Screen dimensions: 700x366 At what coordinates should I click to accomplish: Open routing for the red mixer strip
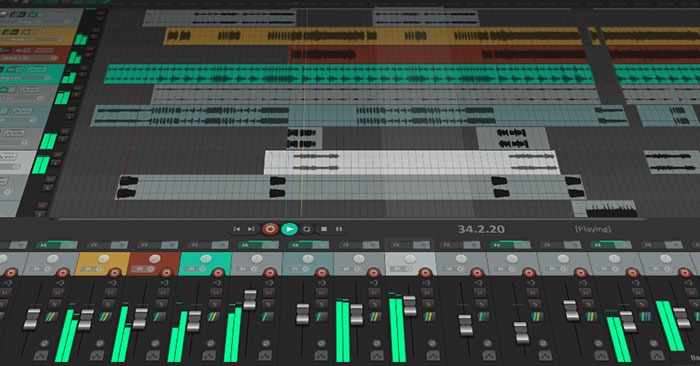coord(159,317)
